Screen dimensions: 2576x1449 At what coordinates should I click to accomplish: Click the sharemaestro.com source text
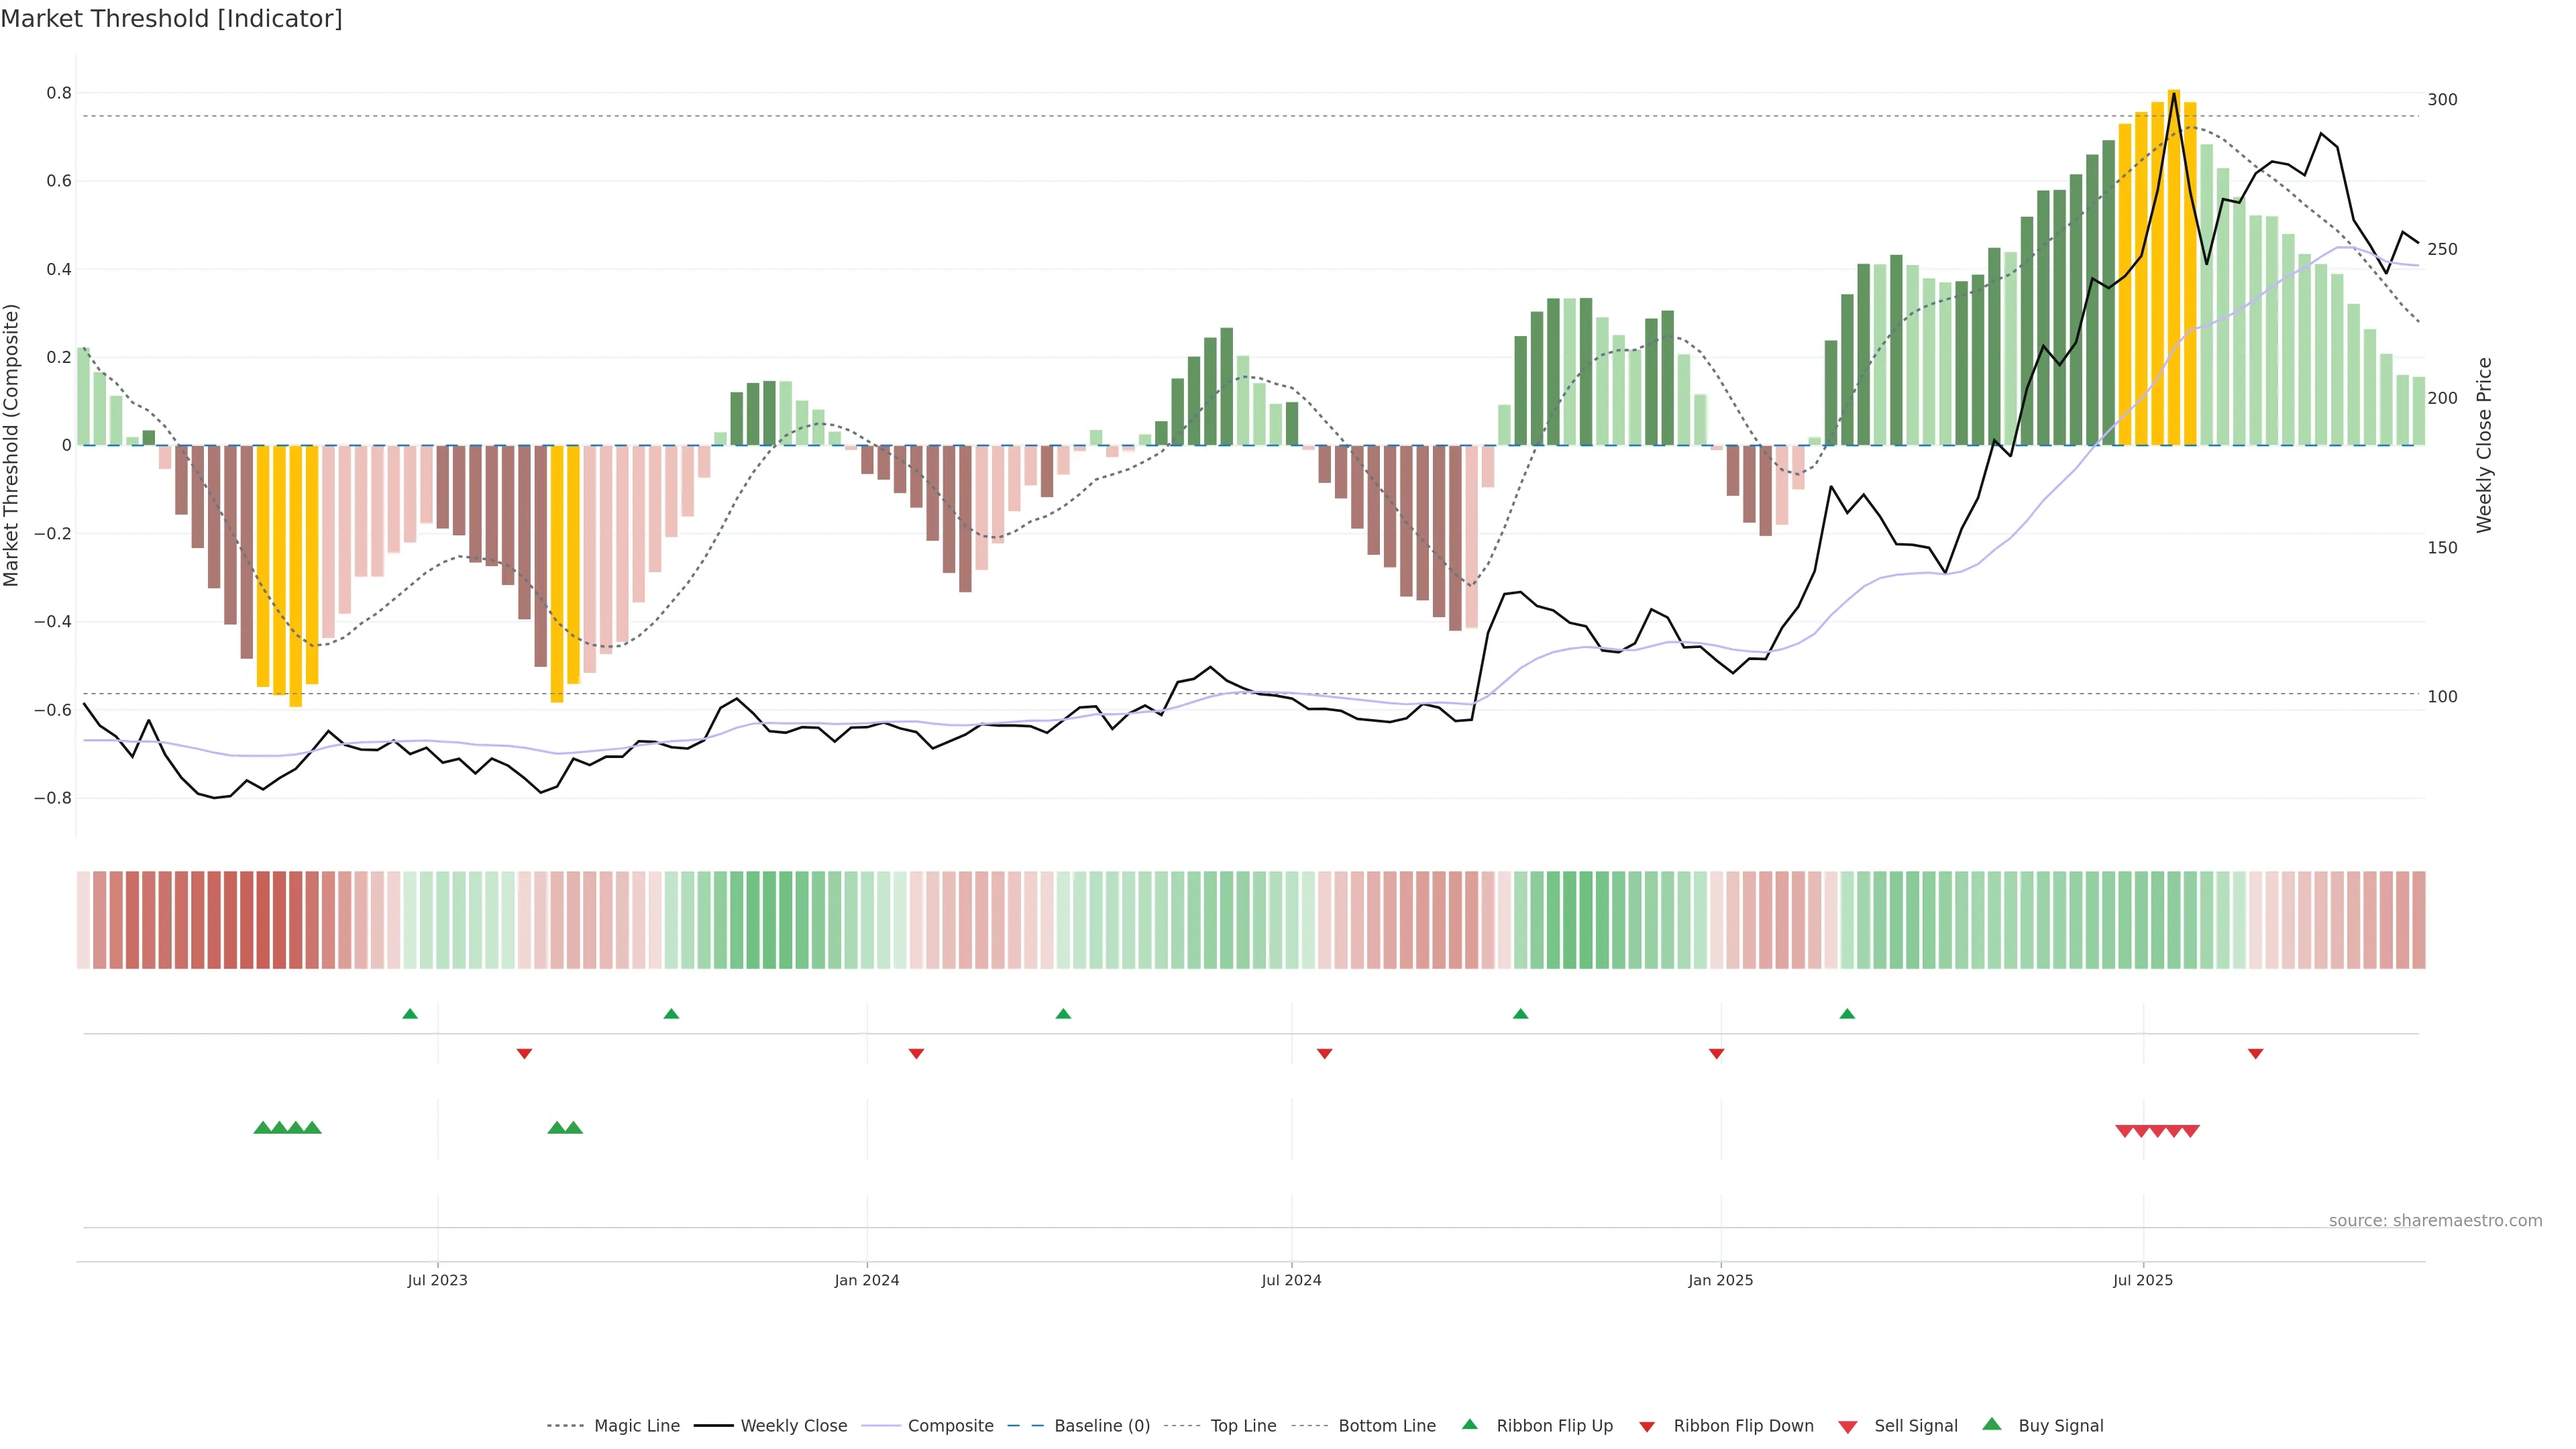click(x=2435, y=1221)
